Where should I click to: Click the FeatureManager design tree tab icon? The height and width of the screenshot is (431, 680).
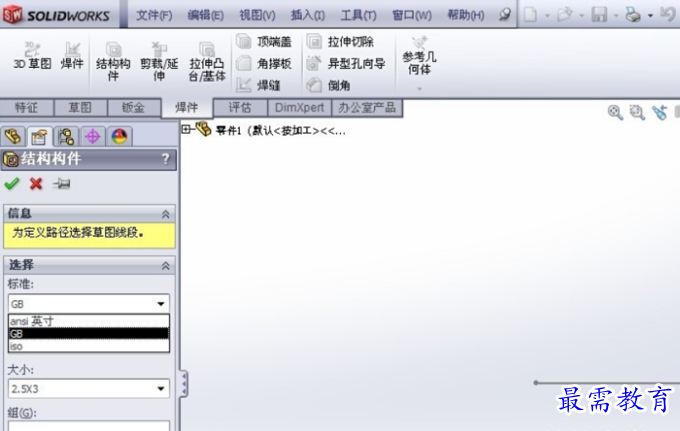[13, 137]
